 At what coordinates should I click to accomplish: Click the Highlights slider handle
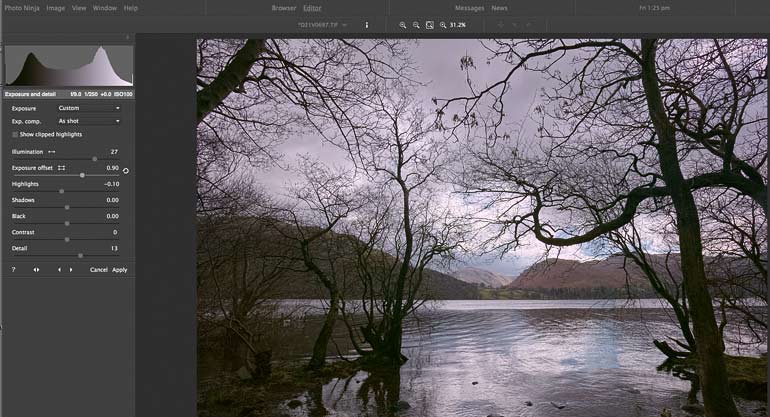coord(61,191)
